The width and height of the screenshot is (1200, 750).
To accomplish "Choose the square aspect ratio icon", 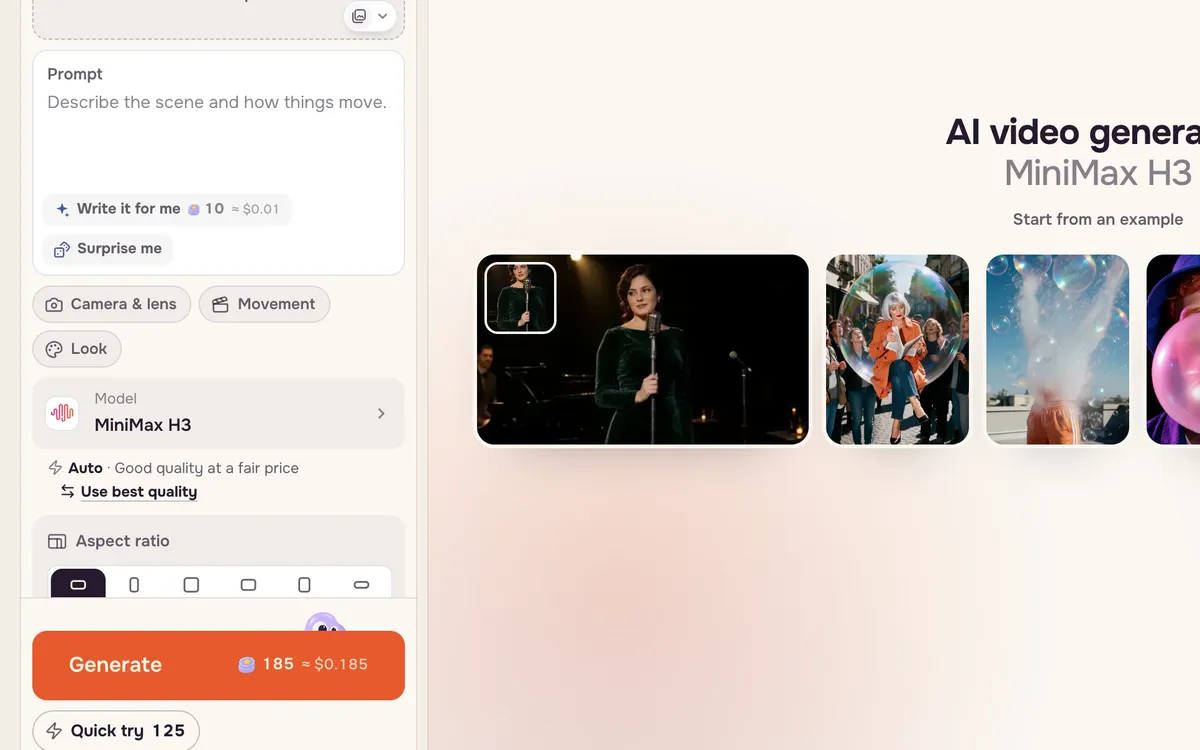I will [x=191, y=584].
